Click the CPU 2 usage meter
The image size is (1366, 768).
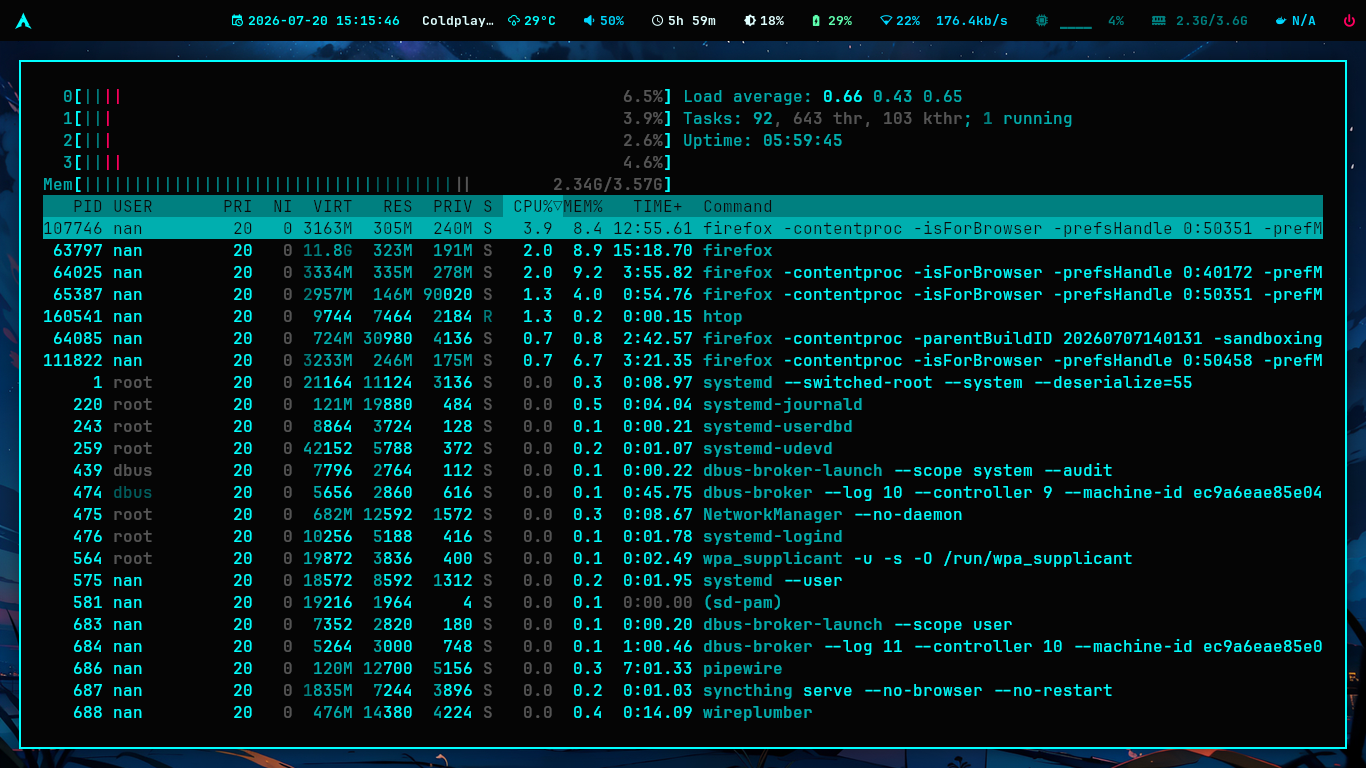point(368,140)
